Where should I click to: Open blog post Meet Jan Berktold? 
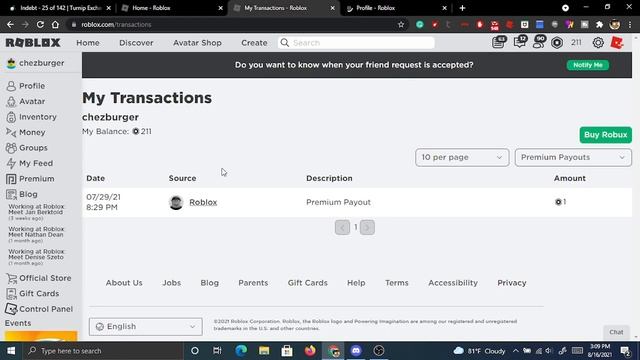36,209
